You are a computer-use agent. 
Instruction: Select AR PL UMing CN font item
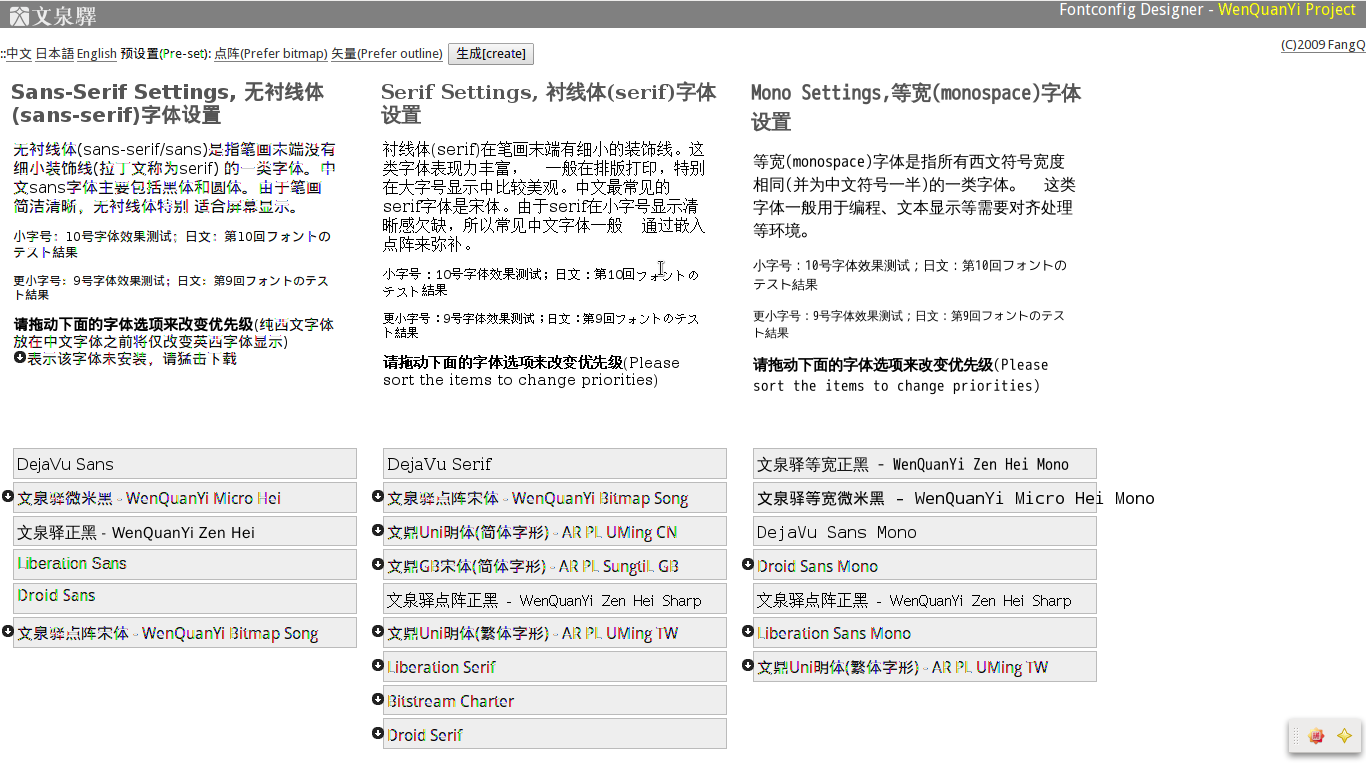(x=555, y=531)
